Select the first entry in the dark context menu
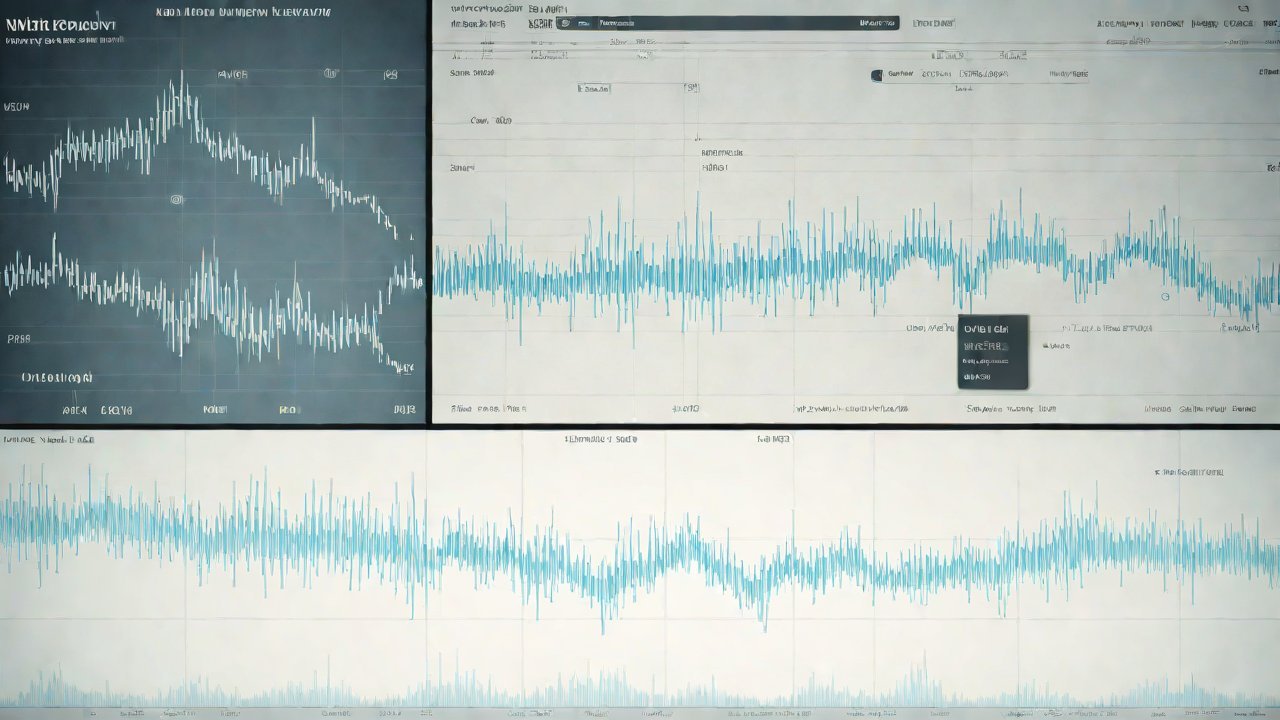The height and width of the screenshot is (720, 1280). coord(992,330)
